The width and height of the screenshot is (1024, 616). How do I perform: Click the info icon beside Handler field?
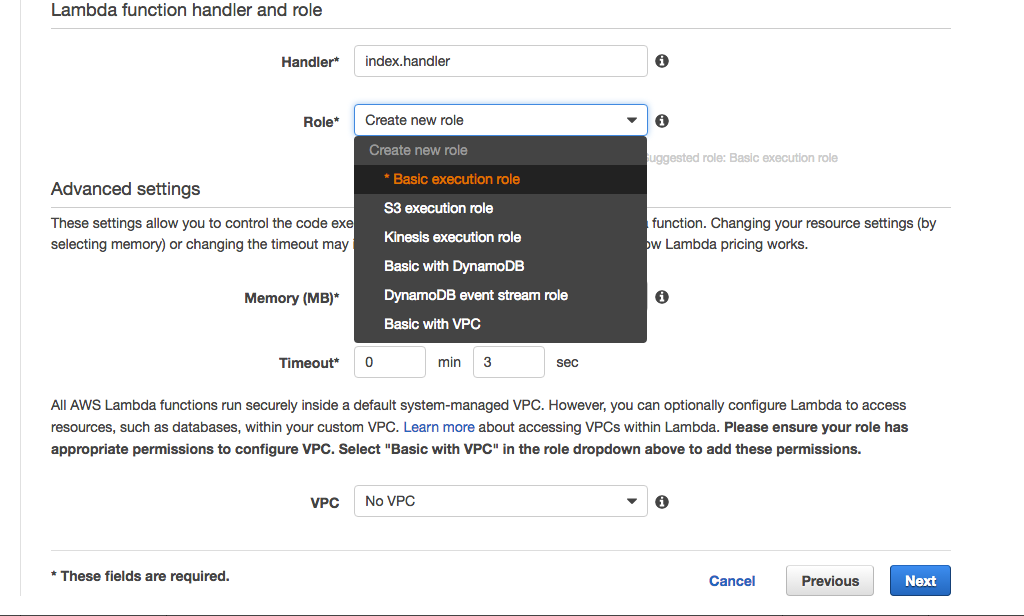661,61
